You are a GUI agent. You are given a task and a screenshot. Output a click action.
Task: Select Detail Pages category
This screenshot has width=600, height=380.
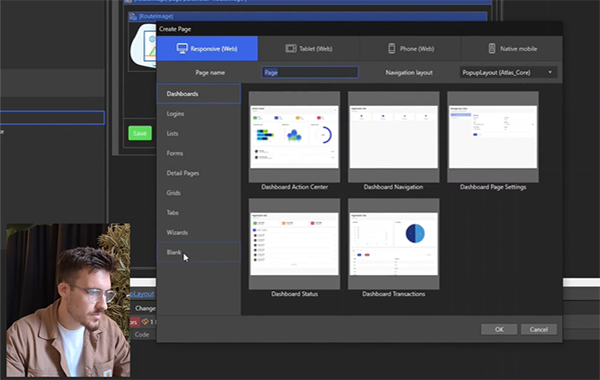tap(199, 173)
